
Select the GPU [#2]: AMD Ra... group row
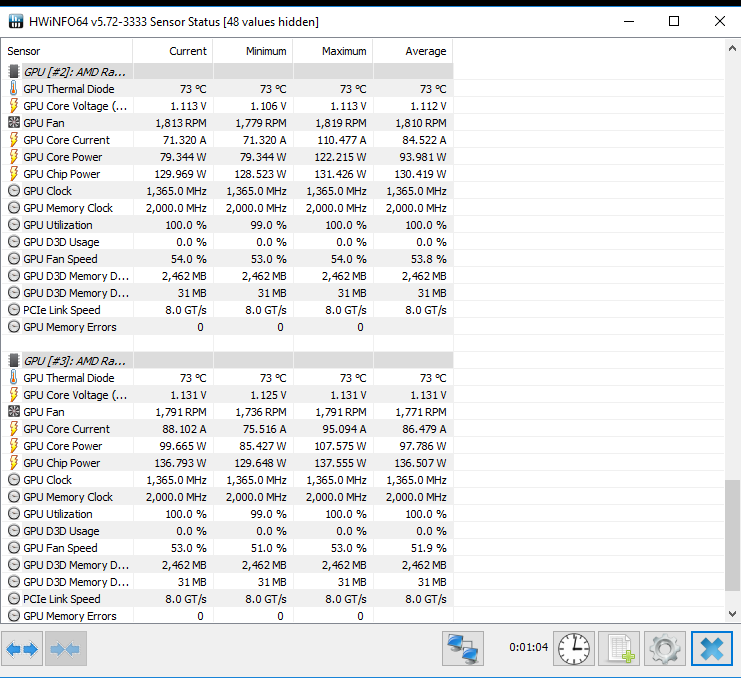tap(227, 72)
